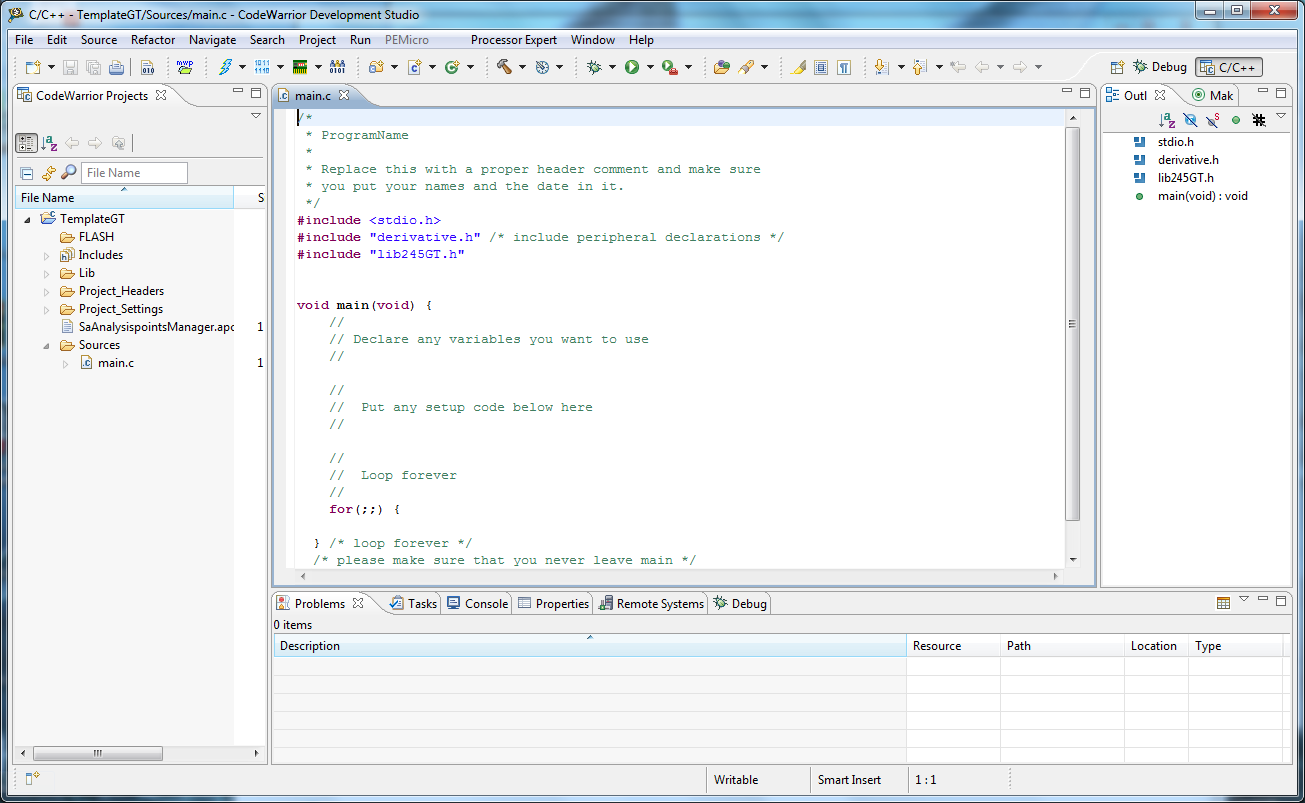Click the blue lightning Flash programmer icon
The image size is (1305, 803).
click(226, 67)
